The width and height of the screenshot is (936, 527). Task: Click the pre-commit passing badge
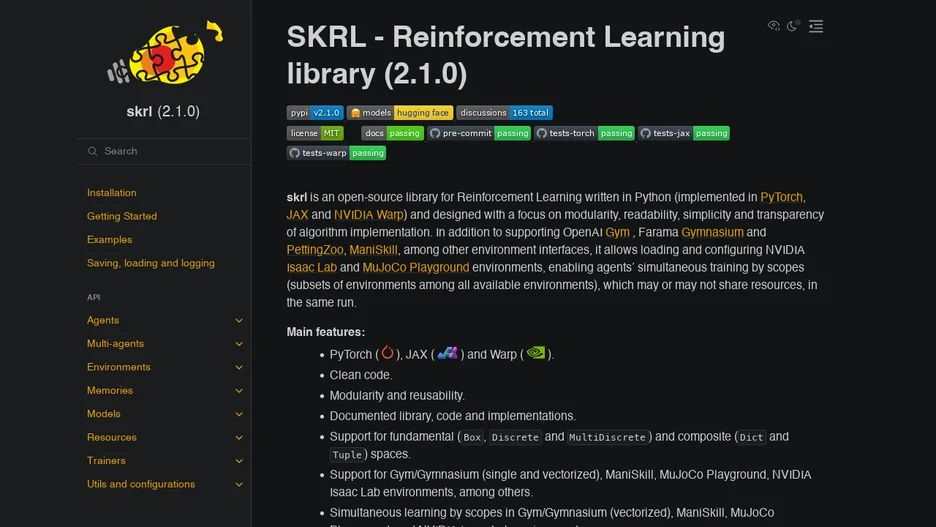click(479, 133)
